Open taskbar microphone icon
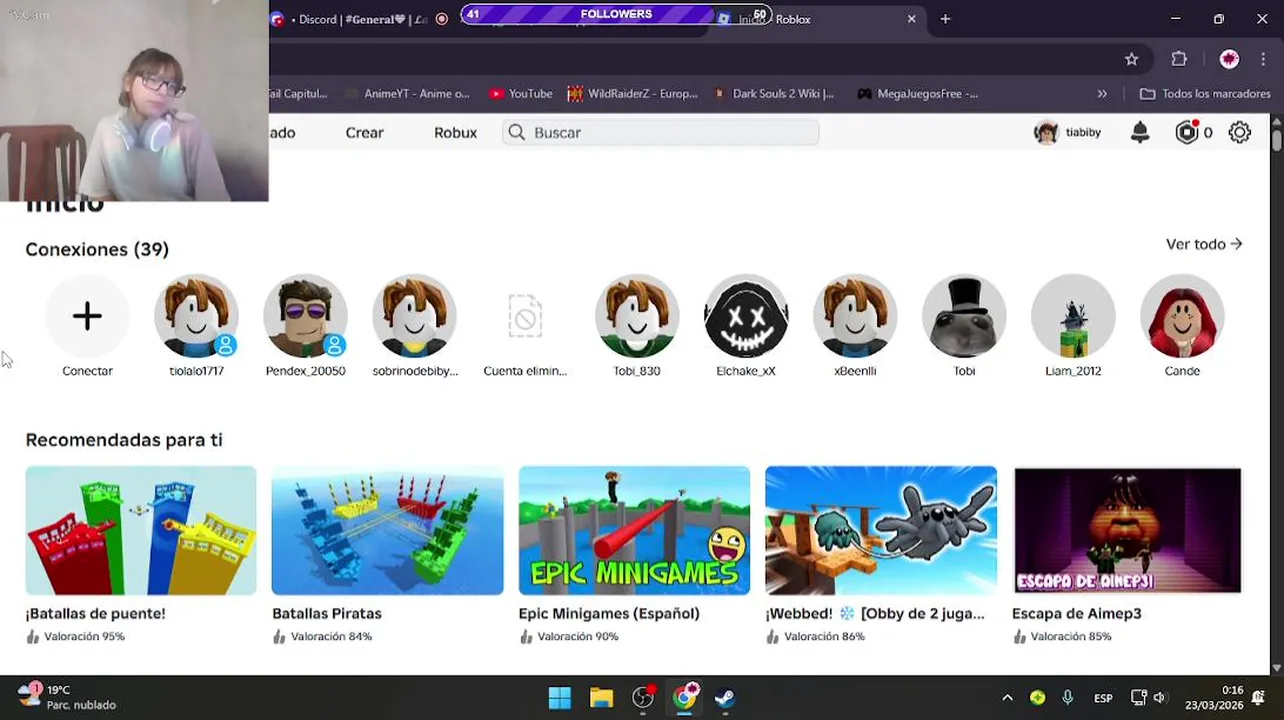Screen dimensions: 1284x720 (x=1067, y=698)
